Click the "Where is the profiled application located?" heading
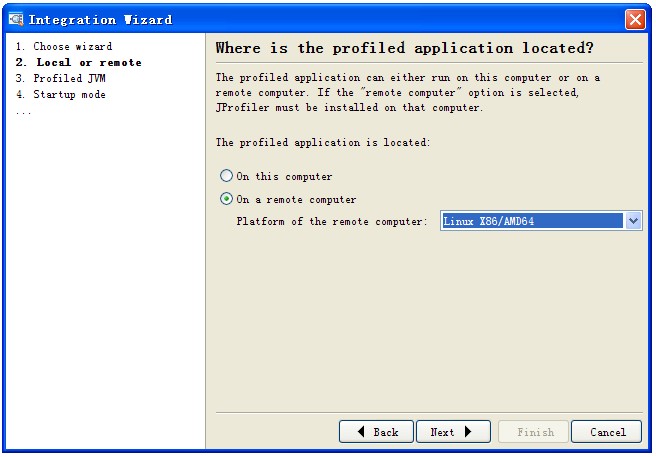Viewport: 656px width, 457px height. (x=404, y=48)
